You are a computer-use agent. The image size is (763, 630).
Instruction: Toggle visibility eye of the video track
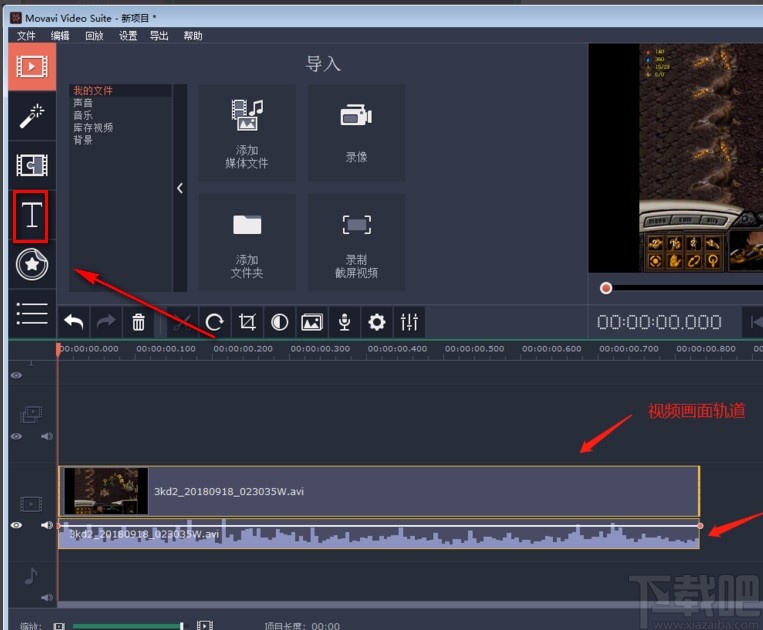(16, 525)
